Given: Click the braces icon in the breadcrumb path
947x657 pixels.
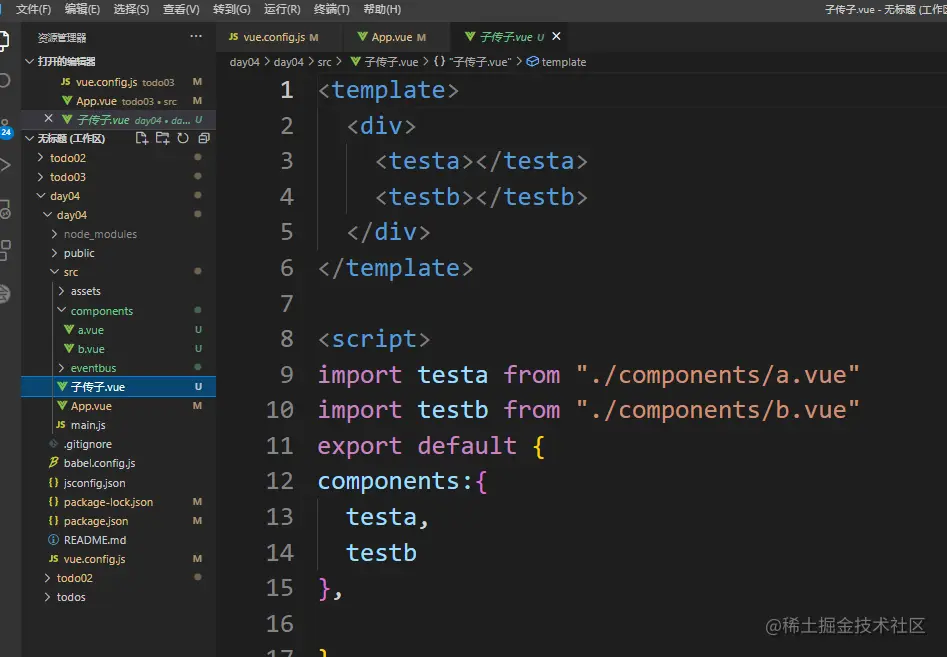Looking at the screenshot, I should coord(440,62).
